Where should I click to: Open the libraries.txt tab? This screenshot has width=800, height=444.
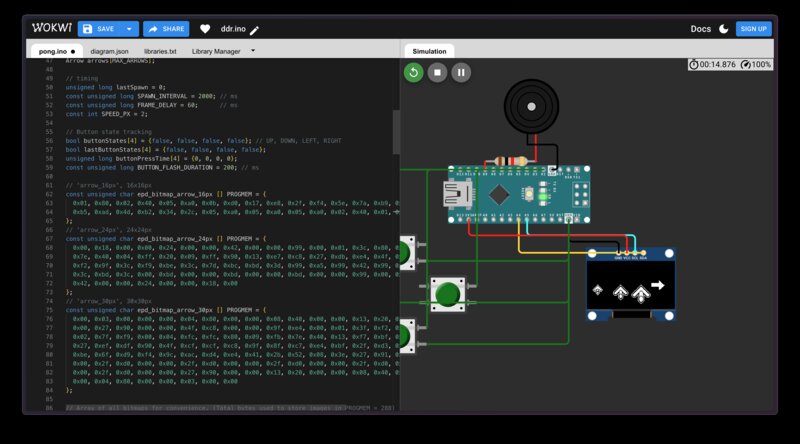(160, 50)
